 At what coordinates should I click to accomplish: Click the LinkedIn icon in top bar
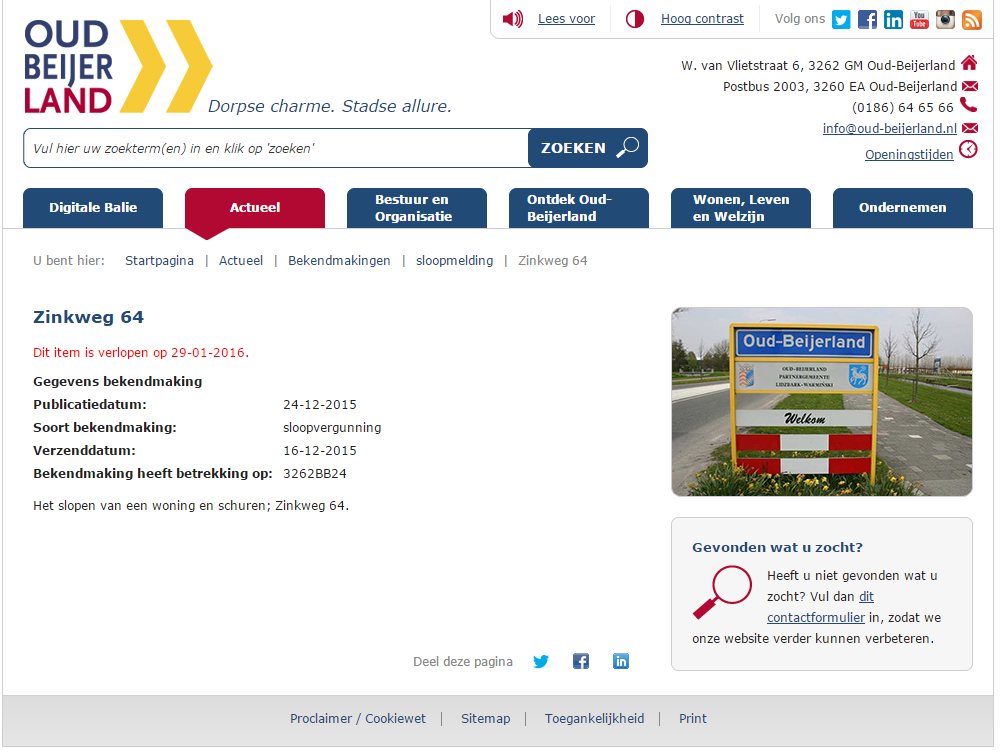[x=893, y=19]
